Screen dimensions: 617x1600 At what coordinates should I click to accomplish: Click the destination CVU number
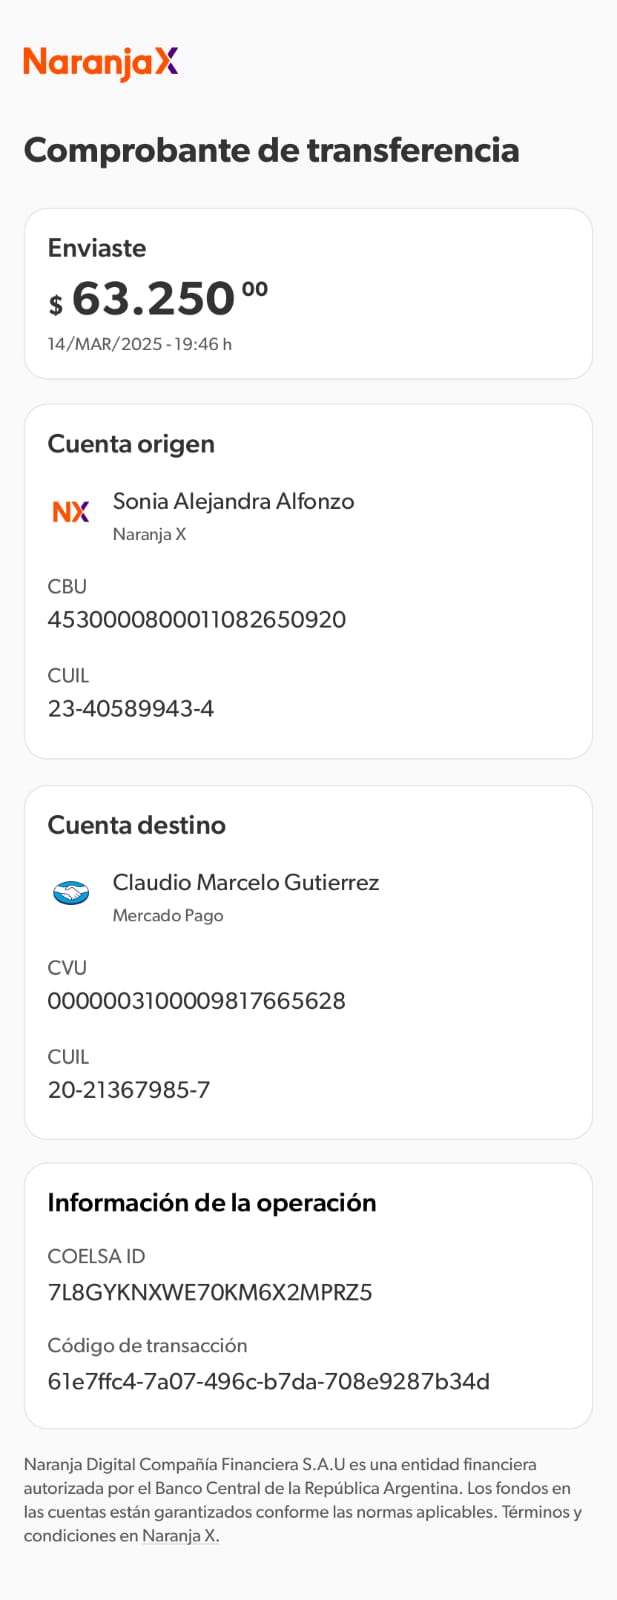point(197,1000)
